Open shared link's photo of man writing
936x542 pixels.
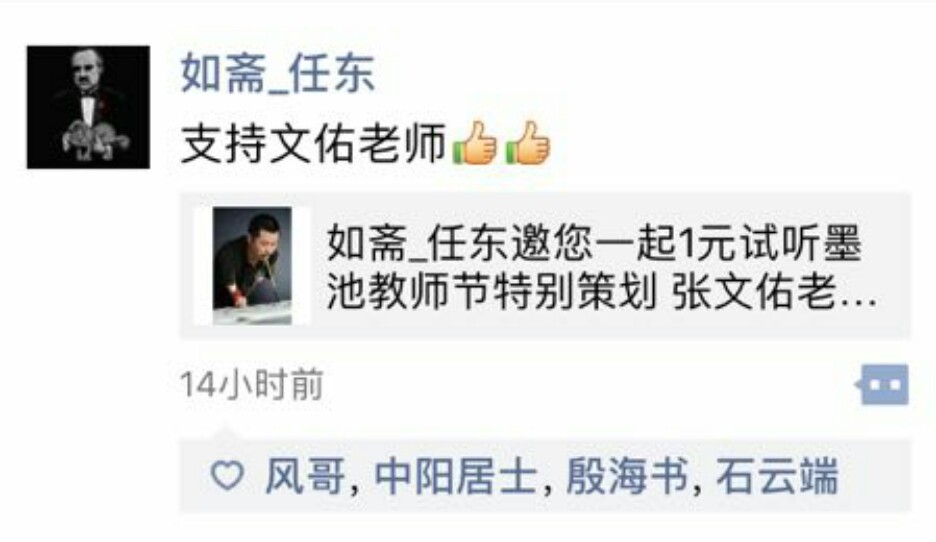(252, 266)
